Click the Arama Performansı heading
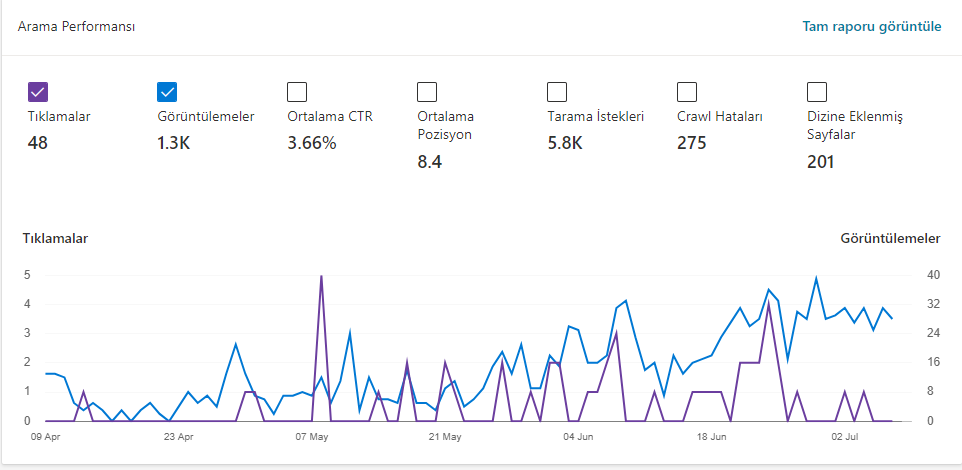 (77, 27)
